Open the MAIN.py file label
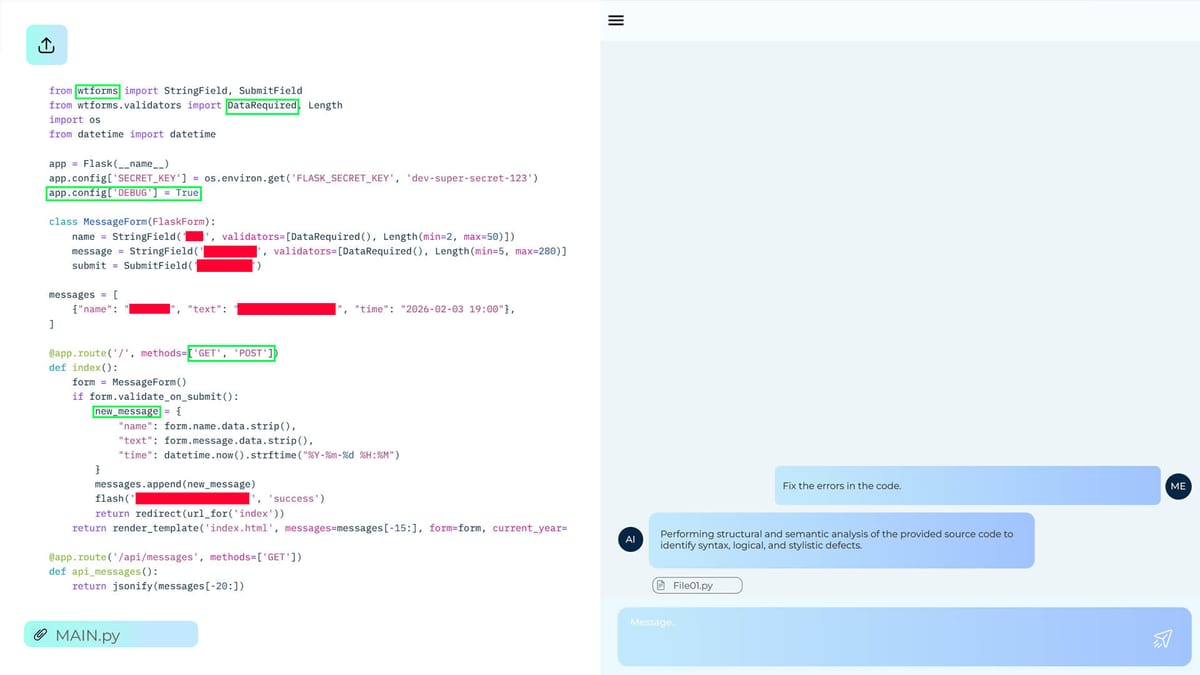Screen dimensions: 1200x675 coord(88,635)
